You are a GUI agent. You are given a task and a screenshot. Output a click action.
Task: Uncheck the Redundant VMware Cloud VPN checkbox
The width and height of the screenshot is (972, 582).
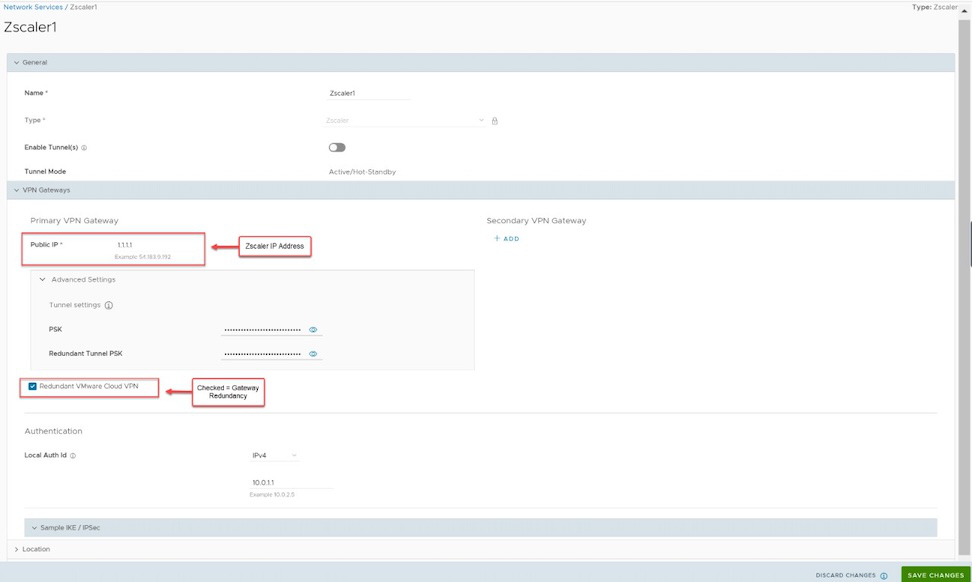pos(33,386)
